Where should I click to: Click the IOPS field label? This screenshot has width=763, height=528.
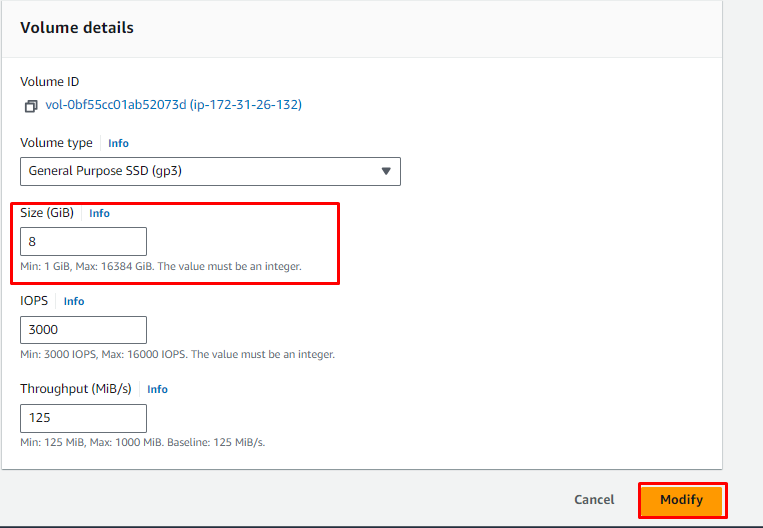coord(34,301)
